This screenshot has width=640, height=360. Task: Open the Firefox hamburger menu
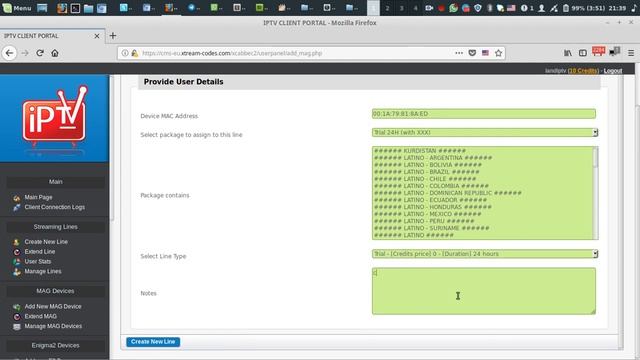[x=631, y=53]
